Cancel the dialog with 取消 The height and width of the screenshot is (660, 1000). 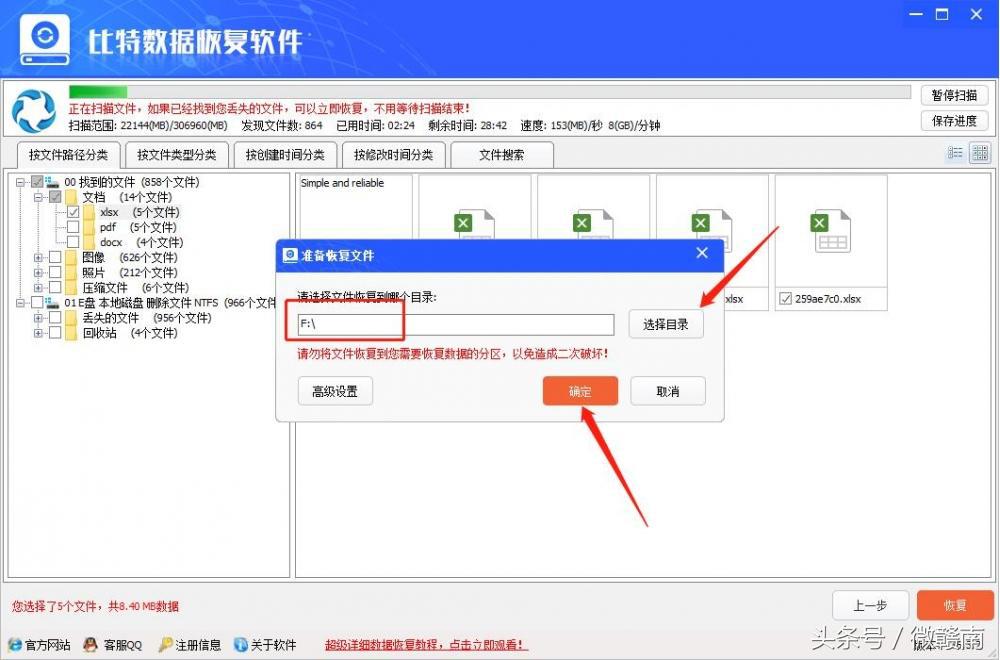pyautogui.click(x=668, y=391)
